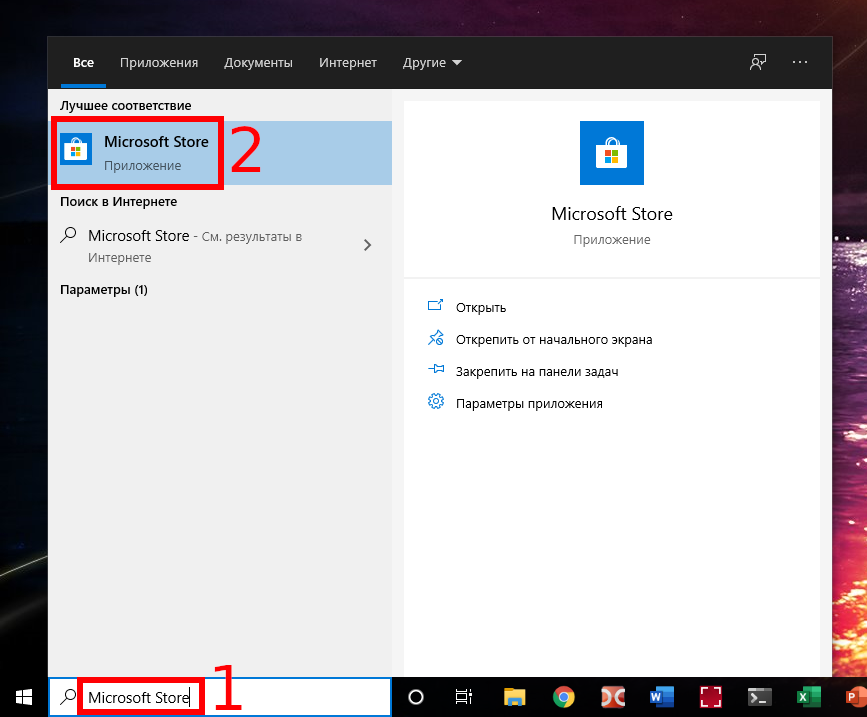Image resolution: width=867 pixels, height=717 pixels.
Task: Click the Microsoft Store icon in best match
Action: click(76, 149)
